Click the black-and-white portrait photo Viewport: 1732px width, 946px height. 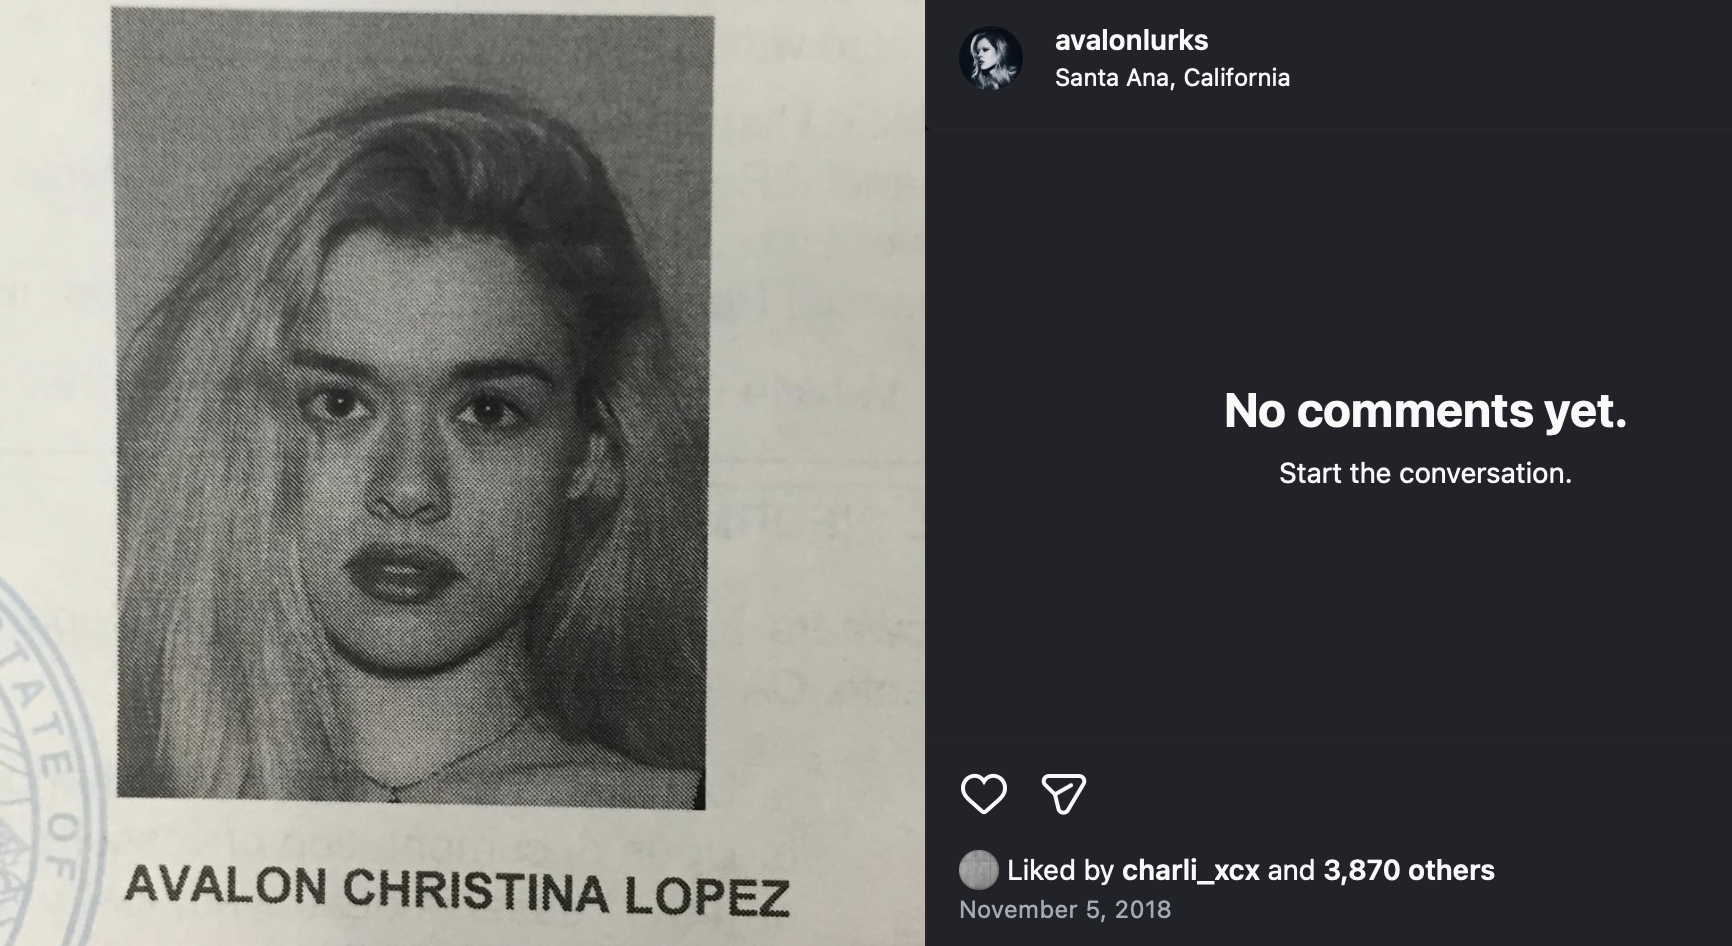coord(412,407)
